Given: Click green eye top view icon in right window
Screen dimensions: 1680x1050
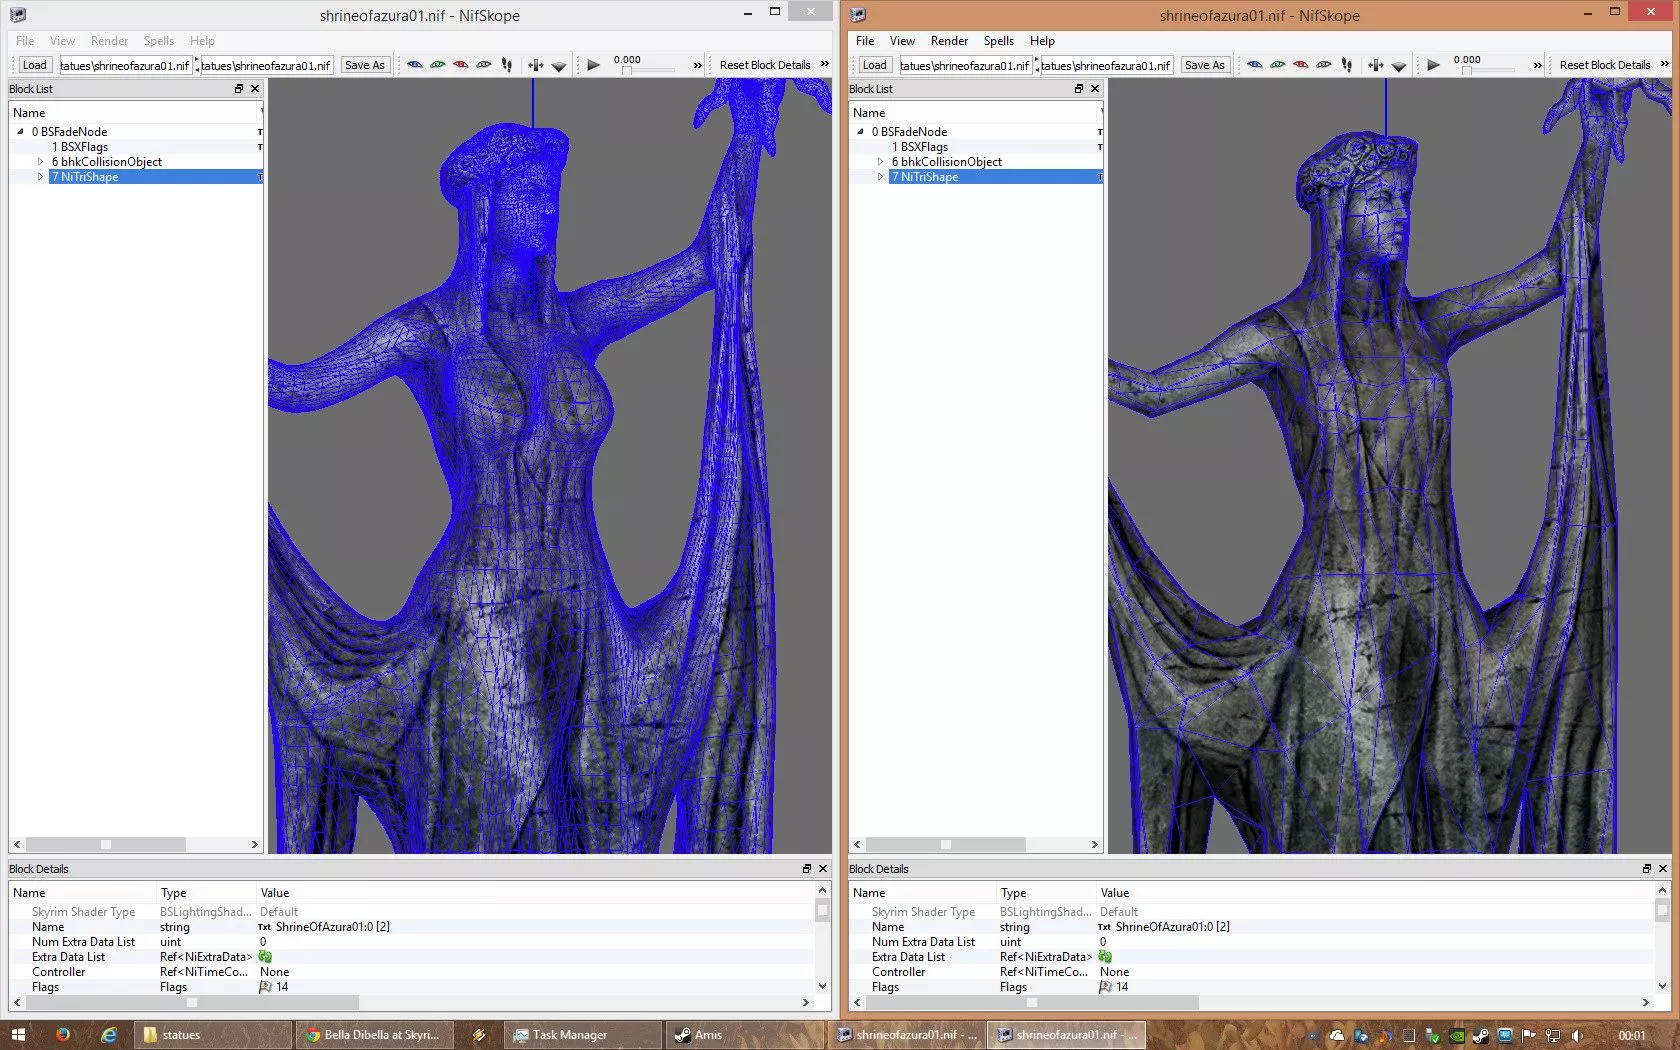Looking at the screenshot, I should [1277, 65].
